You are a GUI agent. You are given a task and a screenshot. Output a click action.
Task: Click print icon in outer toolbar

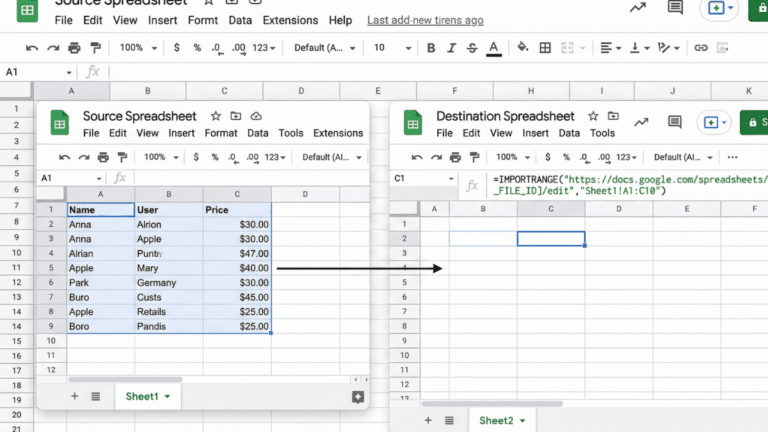74,48
